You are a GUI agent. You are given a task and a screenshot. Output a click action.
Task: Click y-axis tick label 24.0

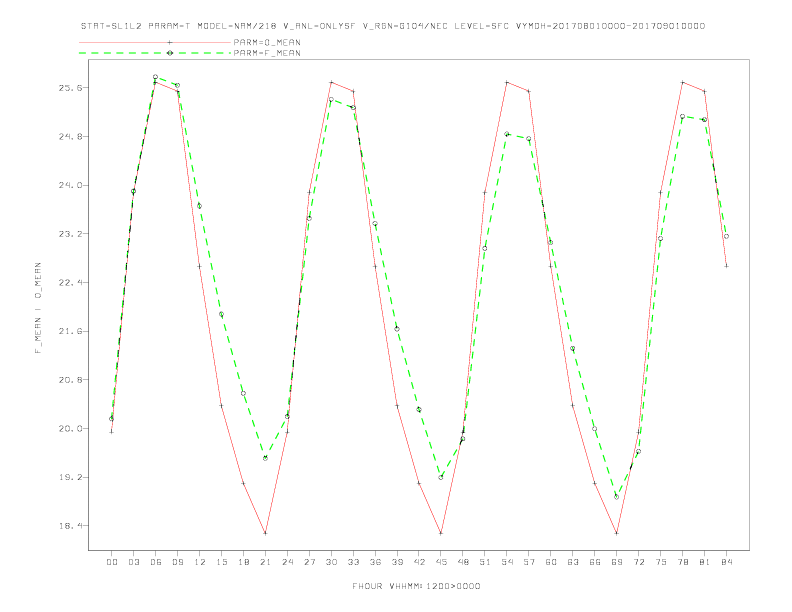click(68, 185)
